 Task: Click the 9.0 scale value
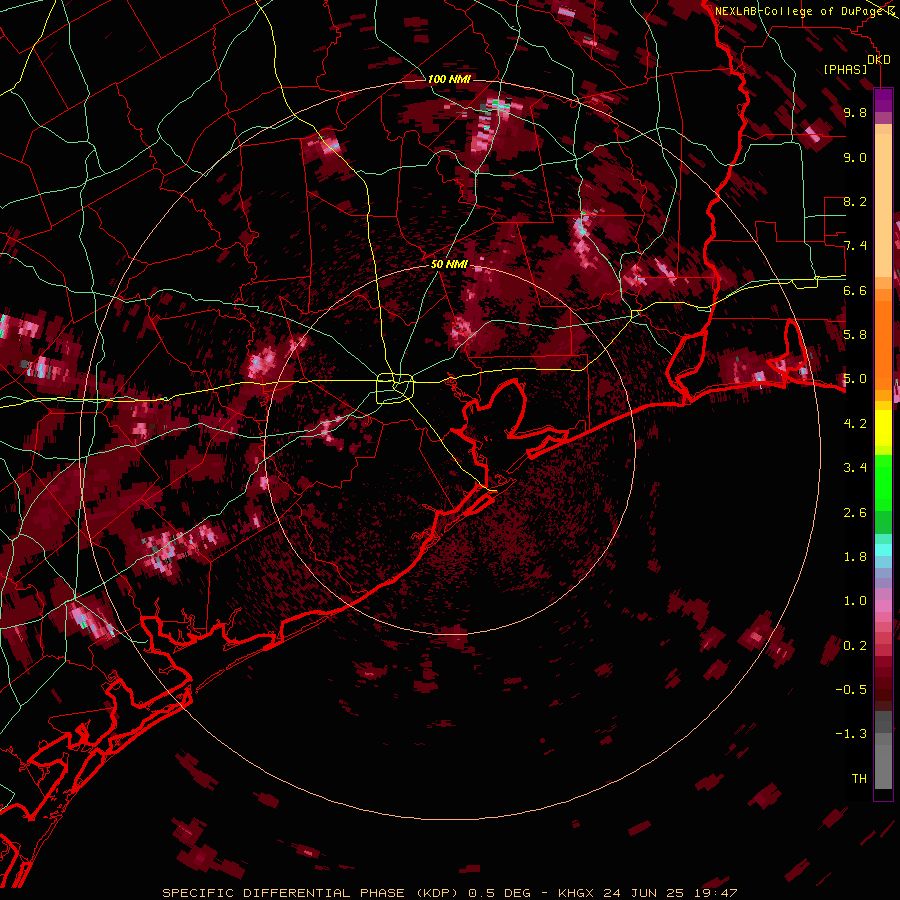pyautogui.click(x=855, y=157)
